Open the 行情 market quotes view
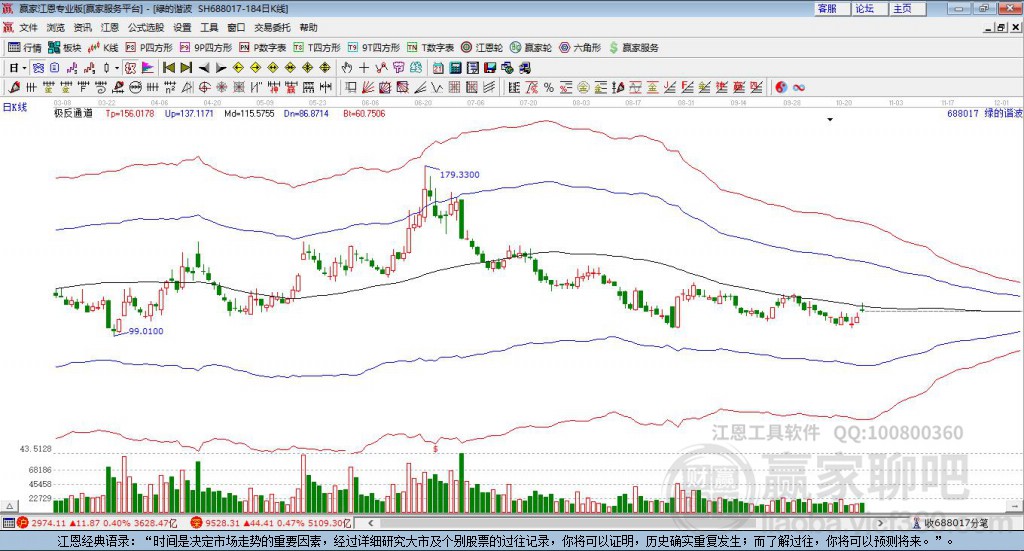 25,48
